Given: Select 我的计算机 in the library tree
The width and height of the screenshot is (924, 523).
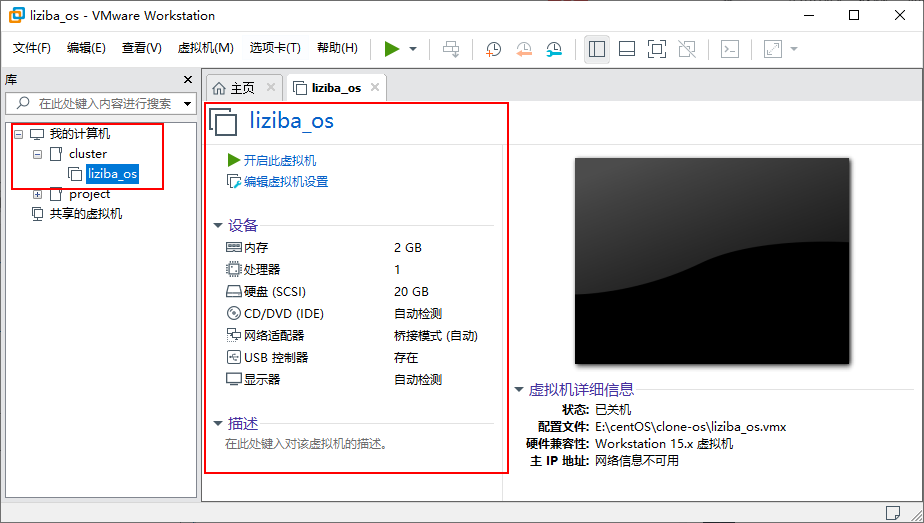Looking at the screenshot, I should tap(80, 134).
